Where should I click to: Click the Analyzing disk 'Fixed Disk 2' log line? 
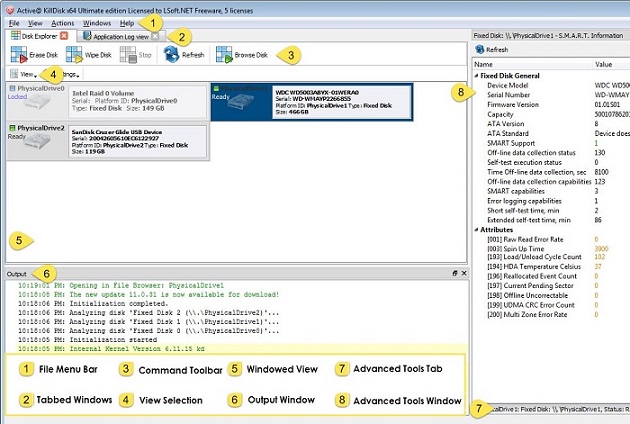148,313
